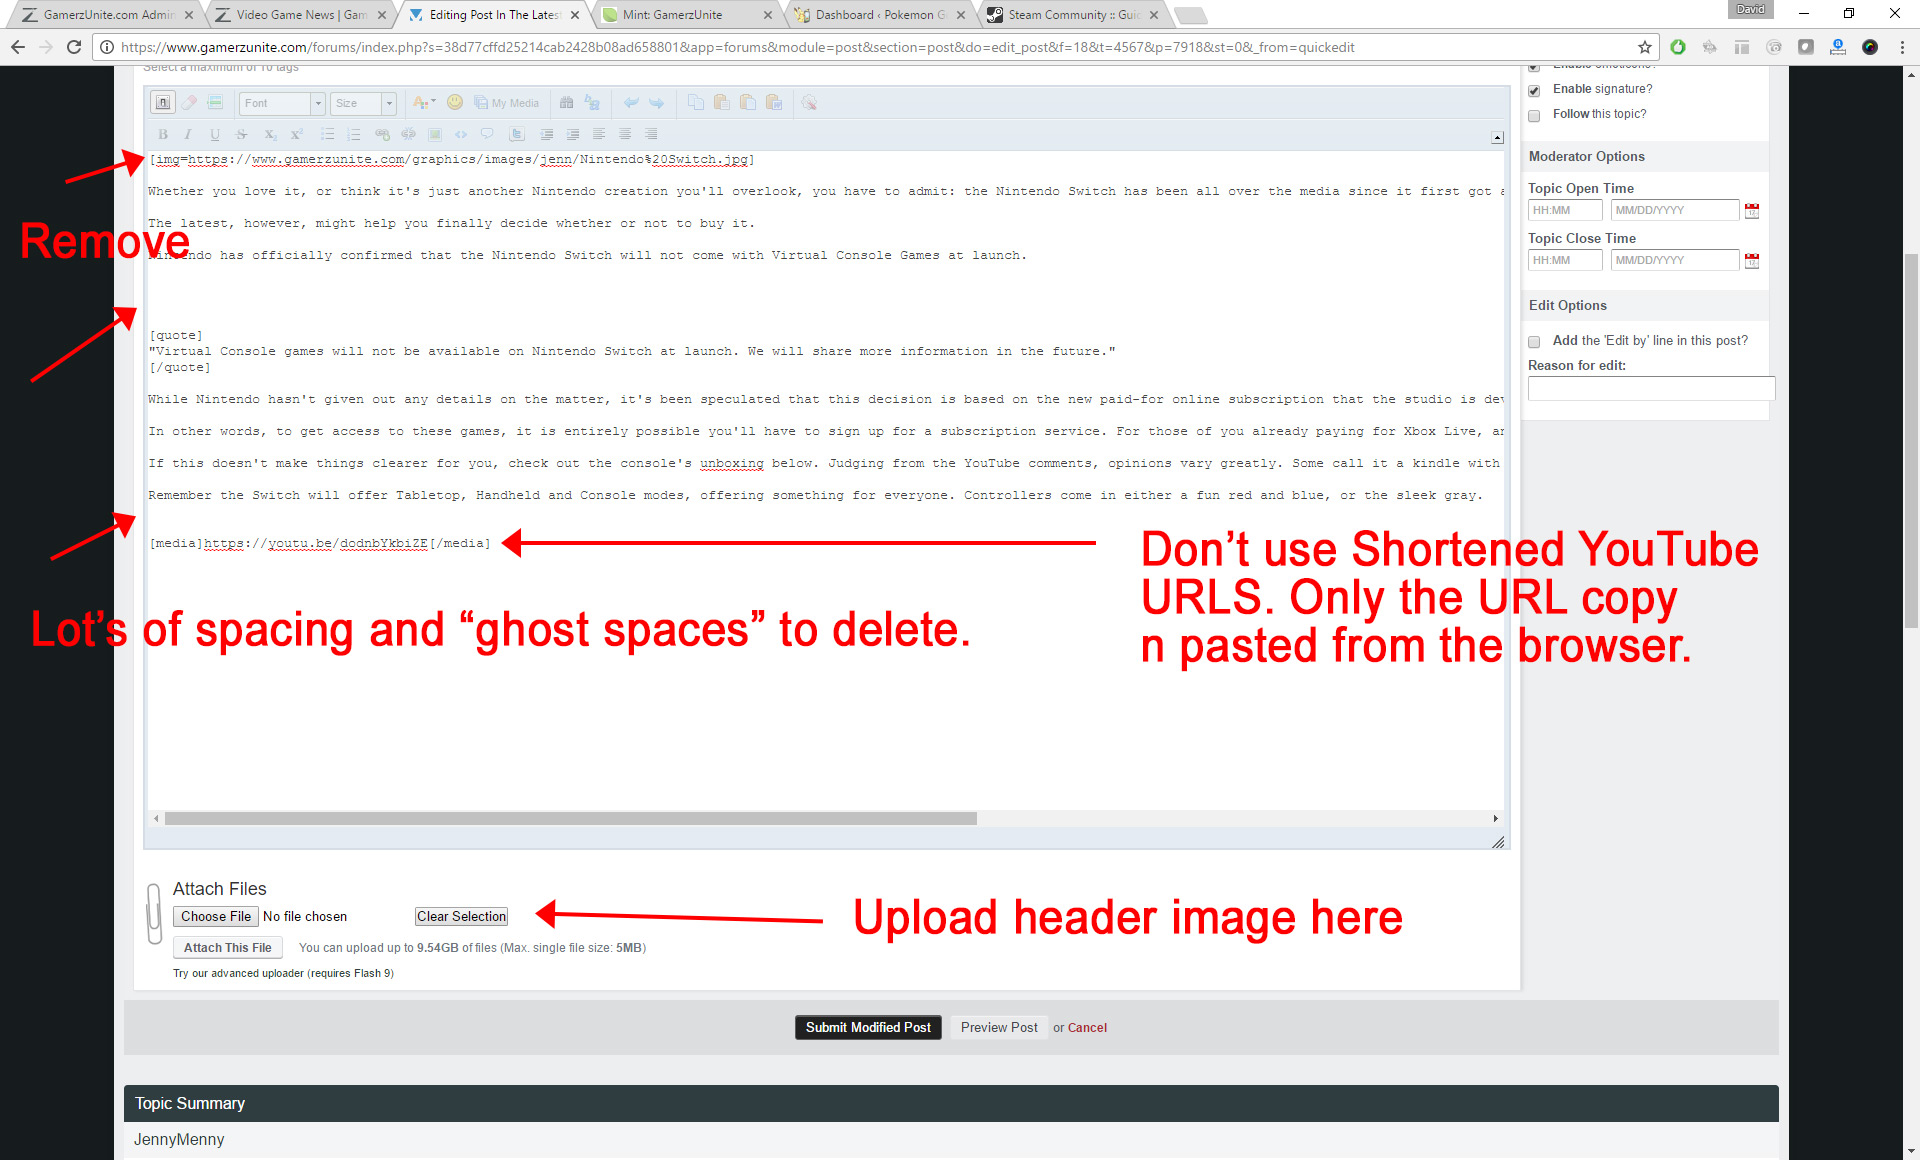
Task: Click the find binoculars icon
Action: pyautogui.click(x=567, y=102)
